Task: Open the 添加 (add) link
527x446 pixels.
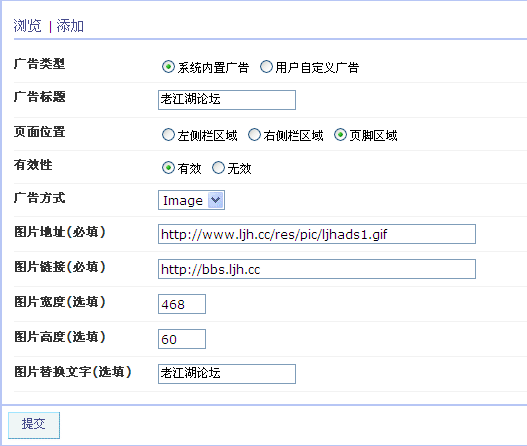Action: [x=70, y=26]
